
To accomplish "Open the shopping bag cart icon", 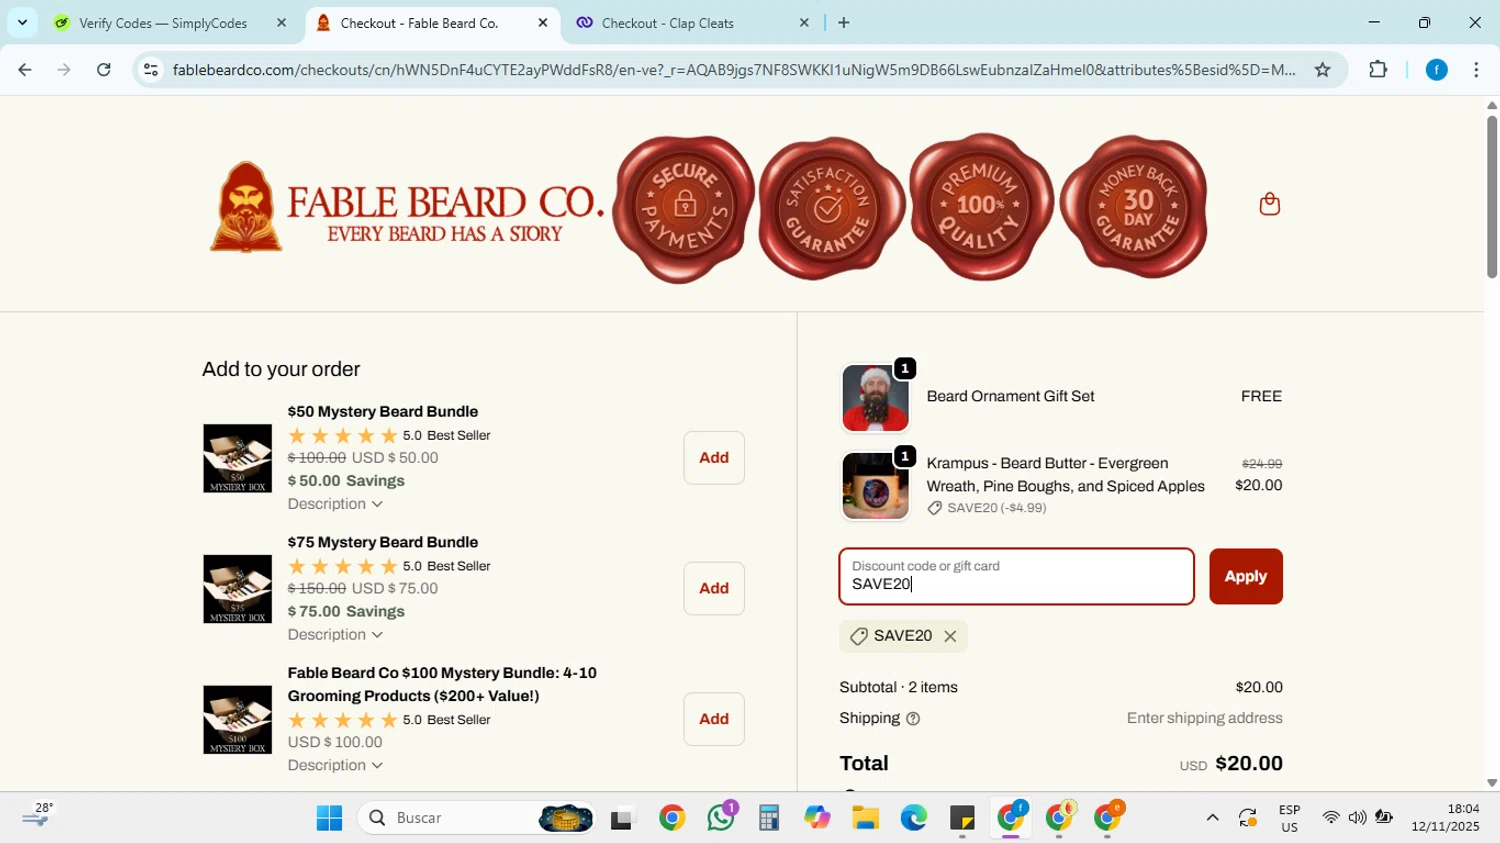I will (1269, 204).
